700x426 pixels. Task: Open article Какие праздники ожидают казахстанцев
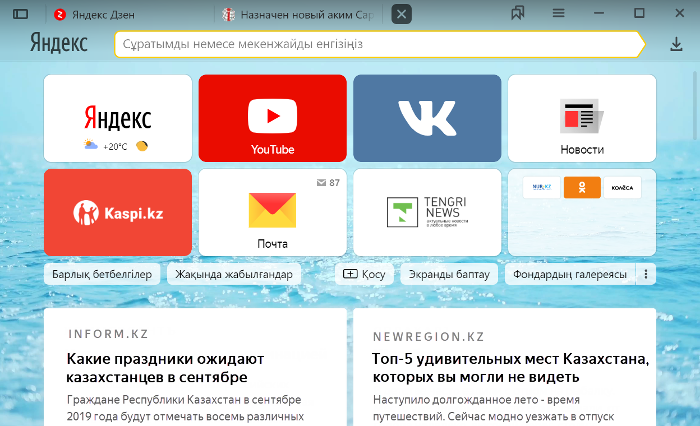point(165,368)
